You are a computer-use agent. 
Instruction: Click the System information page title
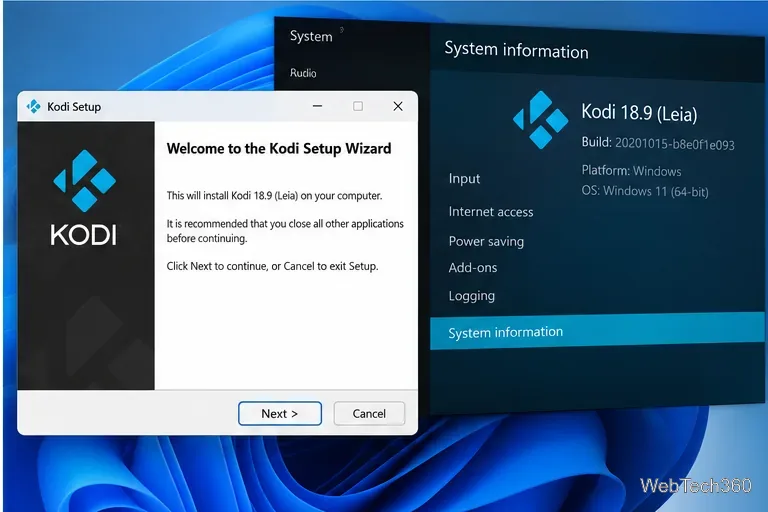pos(516,50)
